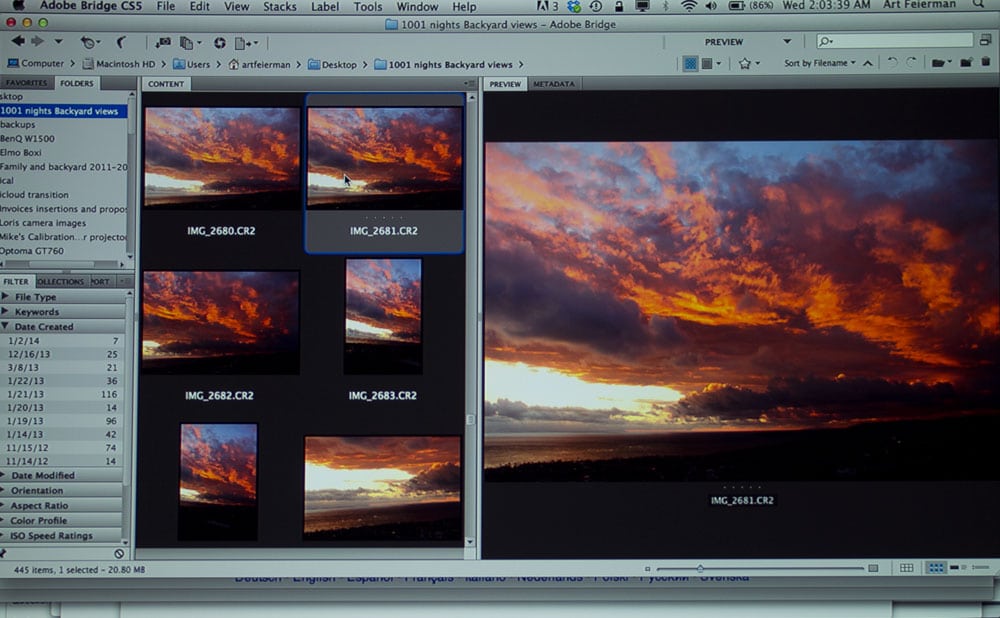
Task: Go to artfeierman in path bar
Action: click(x=259, y=64)
